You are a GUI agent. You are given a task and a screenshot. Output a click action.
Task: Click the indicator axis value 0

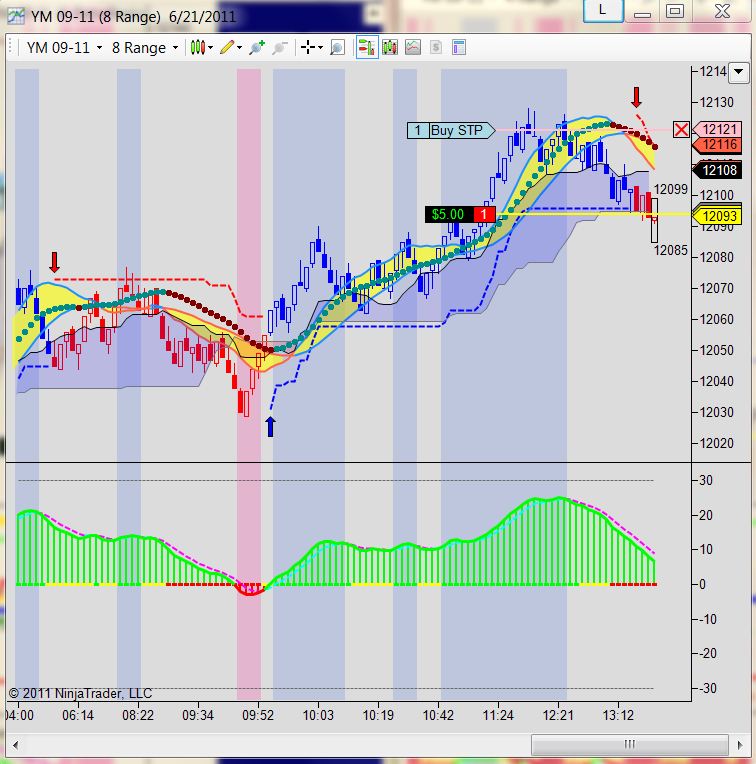click(702, 584)
